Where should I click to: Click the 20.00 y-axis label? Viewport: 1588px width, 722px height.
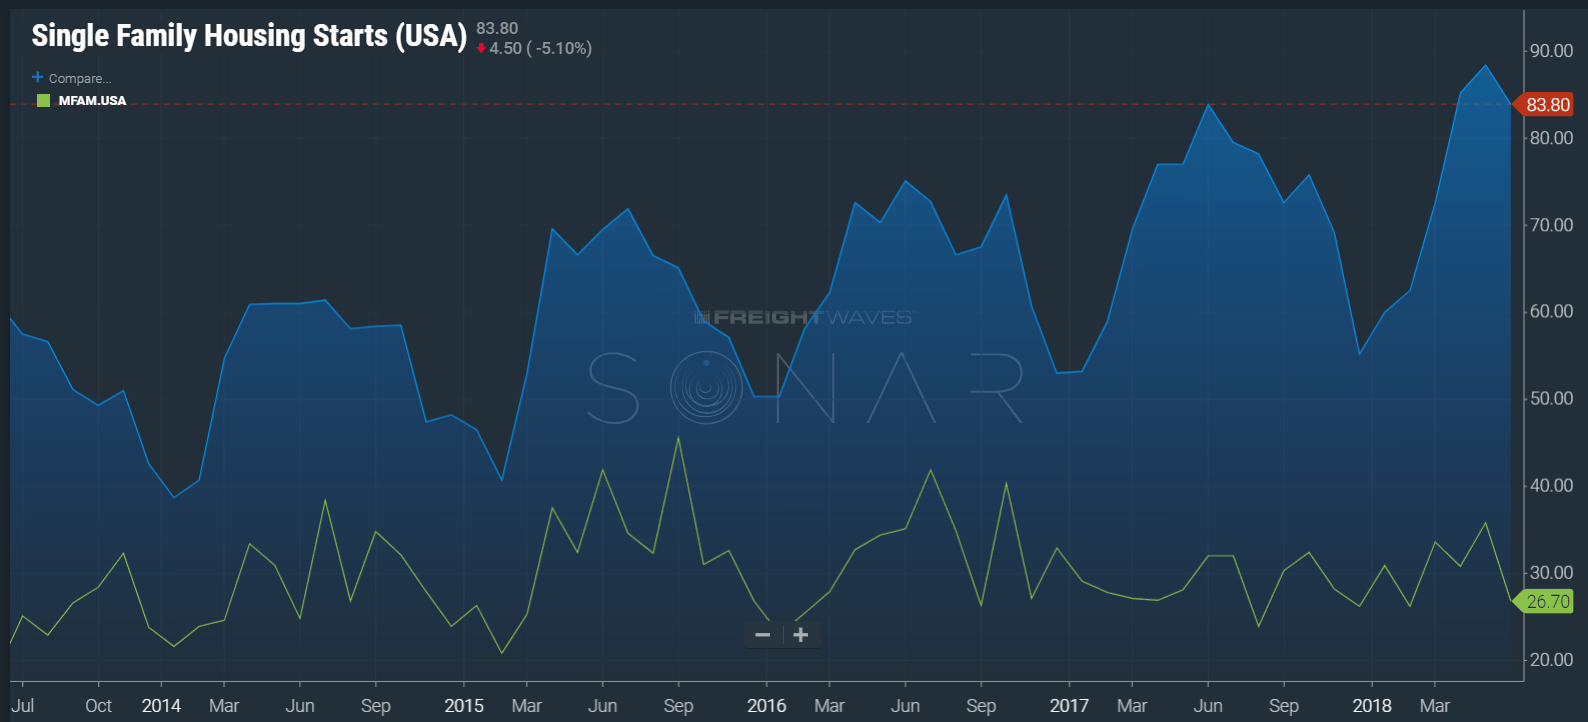point(1552,660)
